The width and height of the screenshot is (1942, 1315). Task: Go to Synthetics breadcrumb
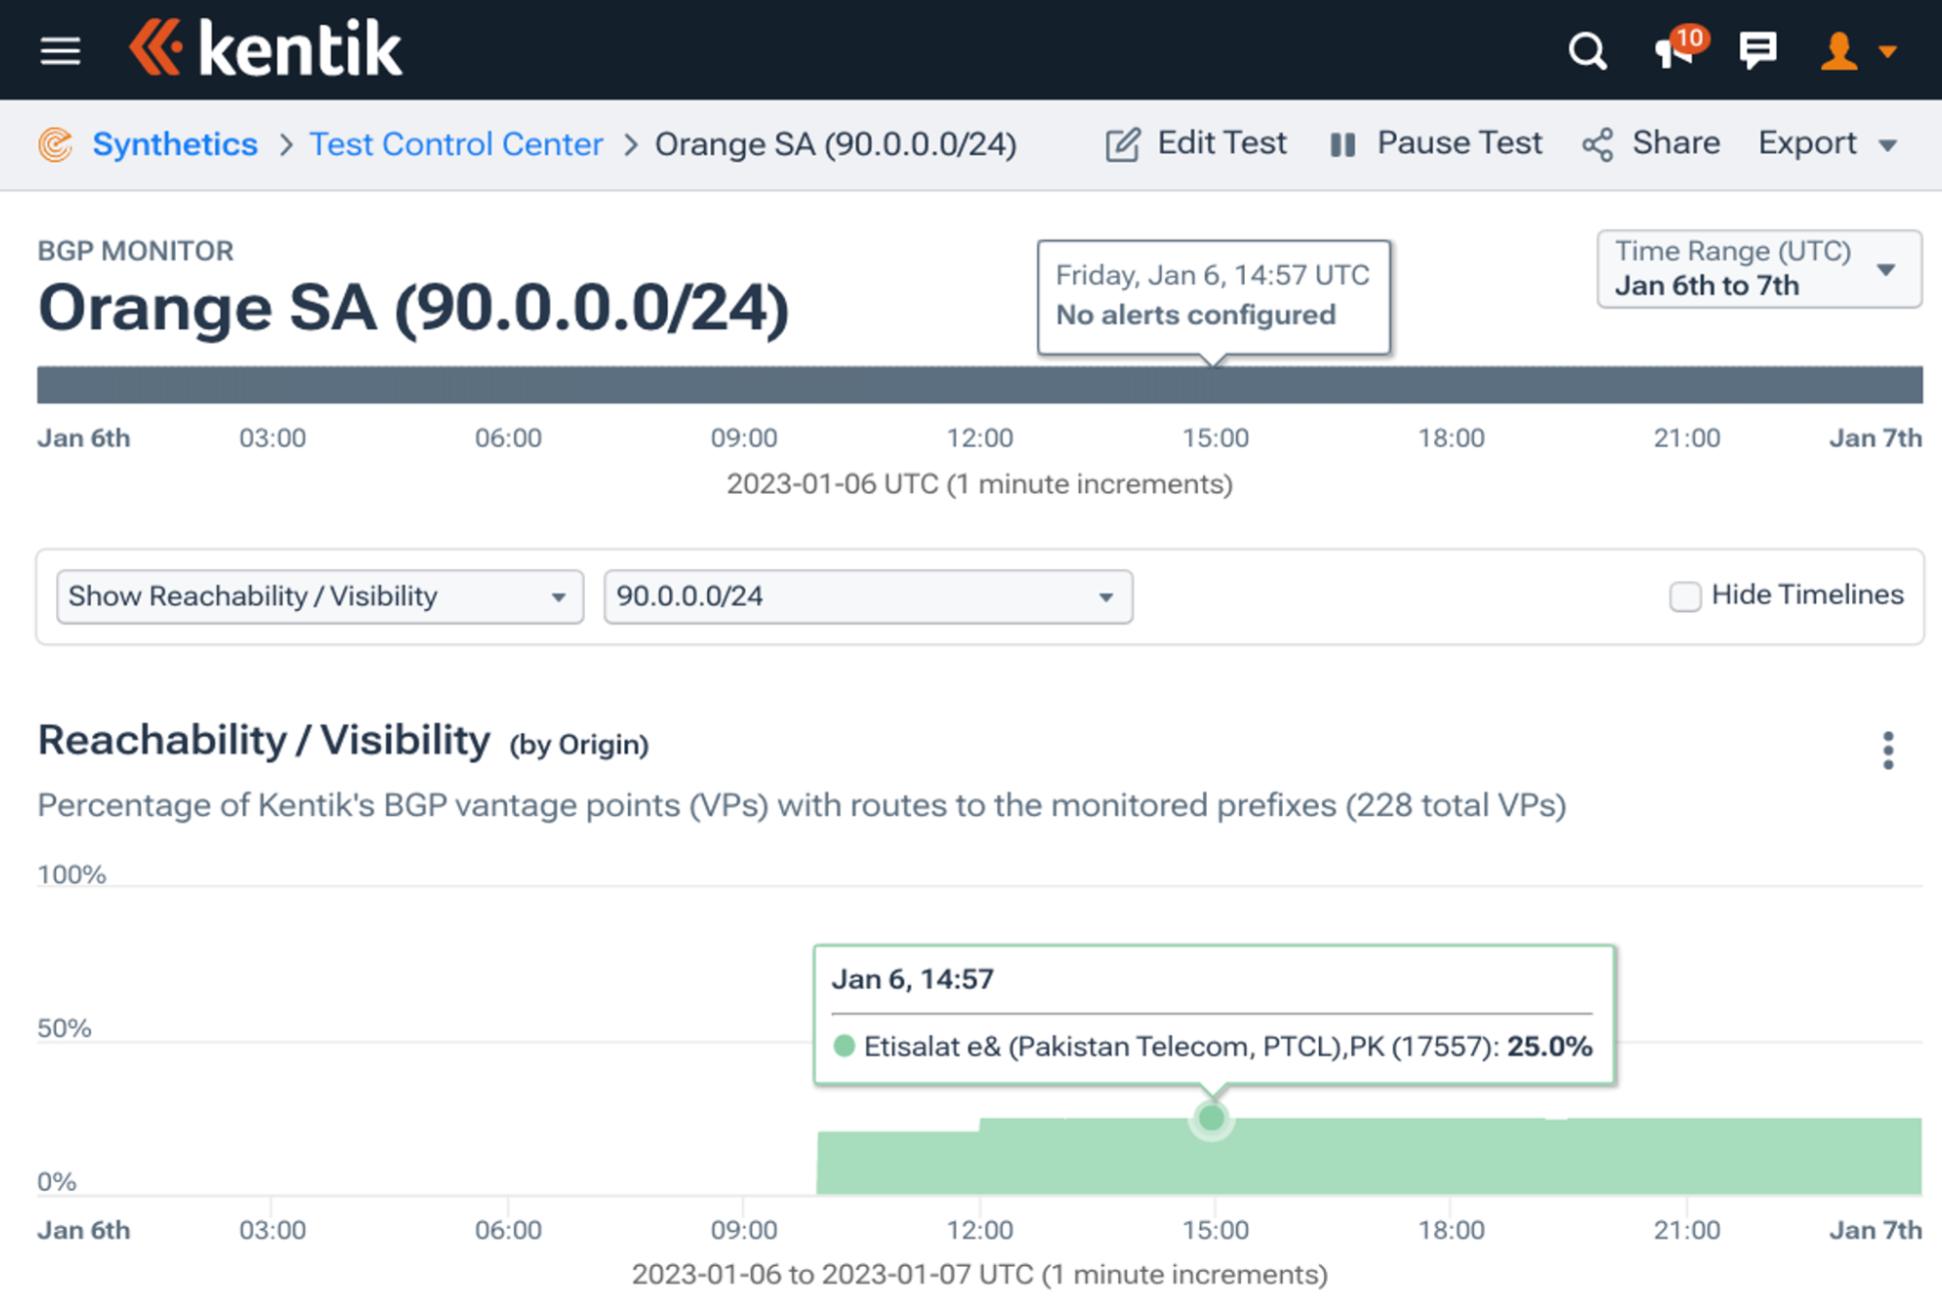[174, 144]
